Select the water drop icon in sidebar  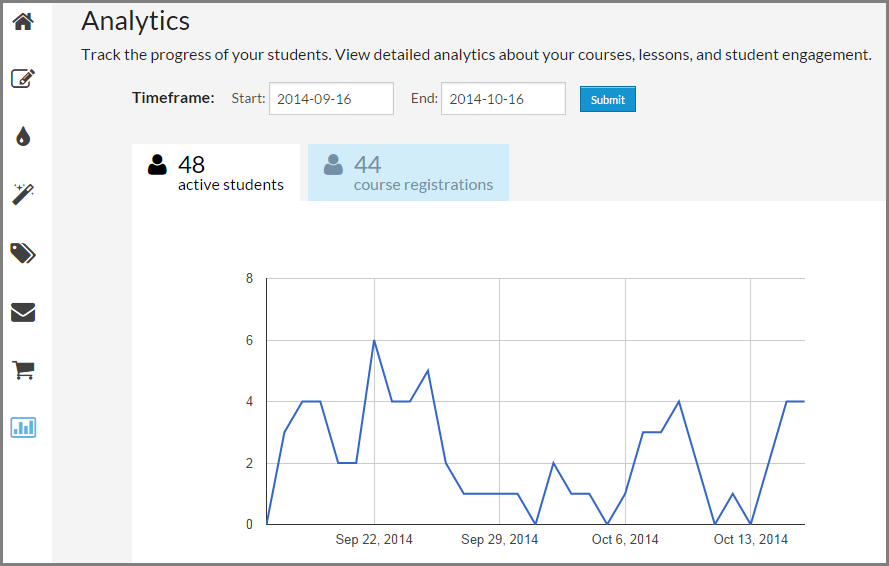click(x=23, y=137)
